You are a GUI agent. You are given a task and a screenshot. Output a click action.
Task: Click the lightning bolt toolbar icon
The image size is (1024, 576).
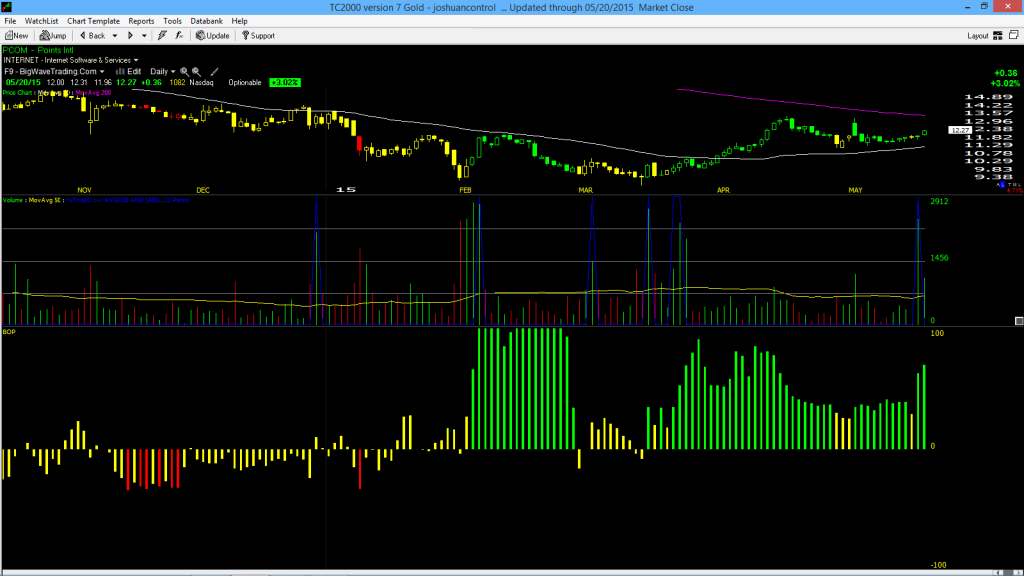click(x=162, y=36)
